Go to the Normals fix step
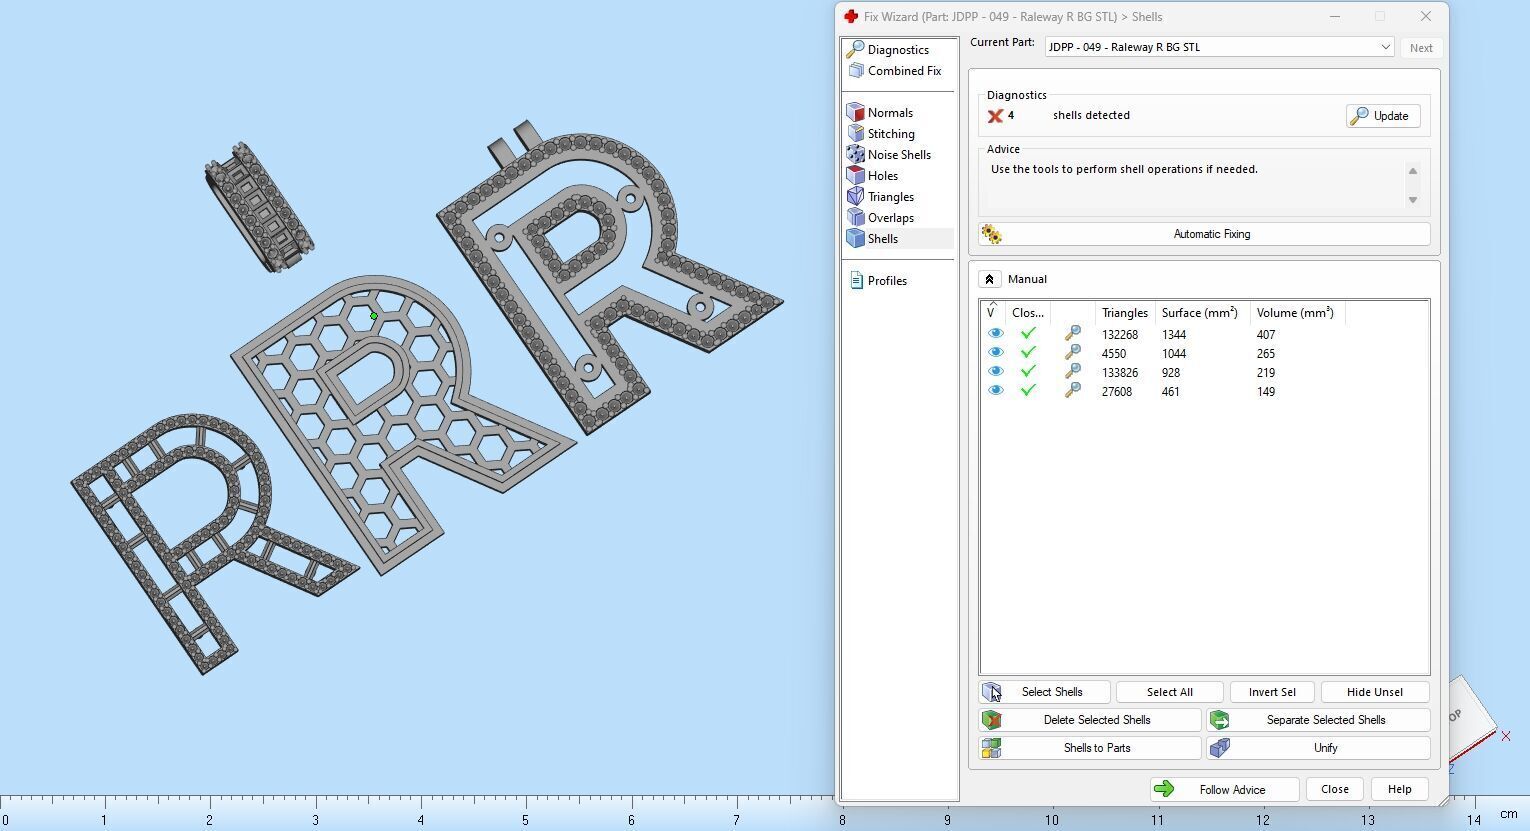 coord(889,113)
